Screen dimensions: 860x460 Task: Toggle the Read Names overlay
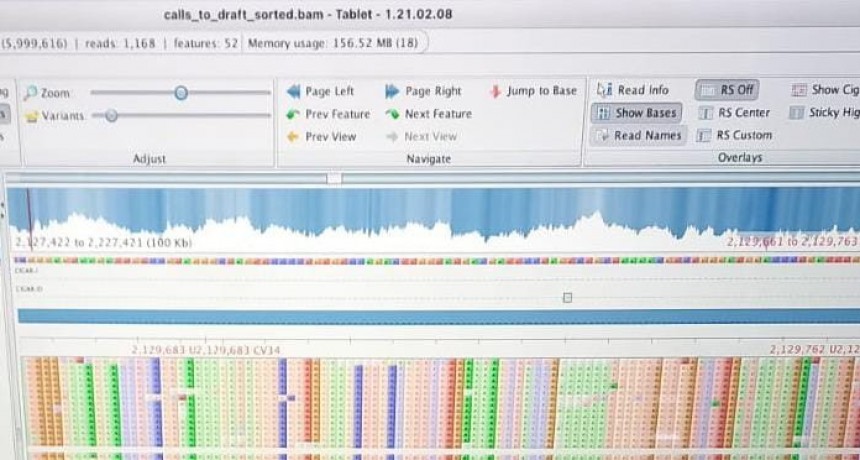638,135
